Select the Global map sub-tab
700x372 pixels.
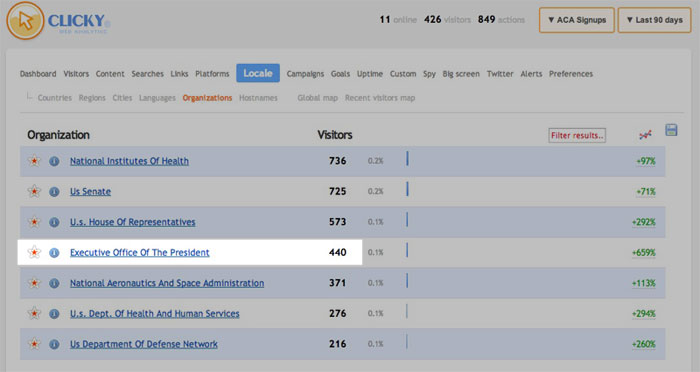pyautogui.click(x=317, y=98)
